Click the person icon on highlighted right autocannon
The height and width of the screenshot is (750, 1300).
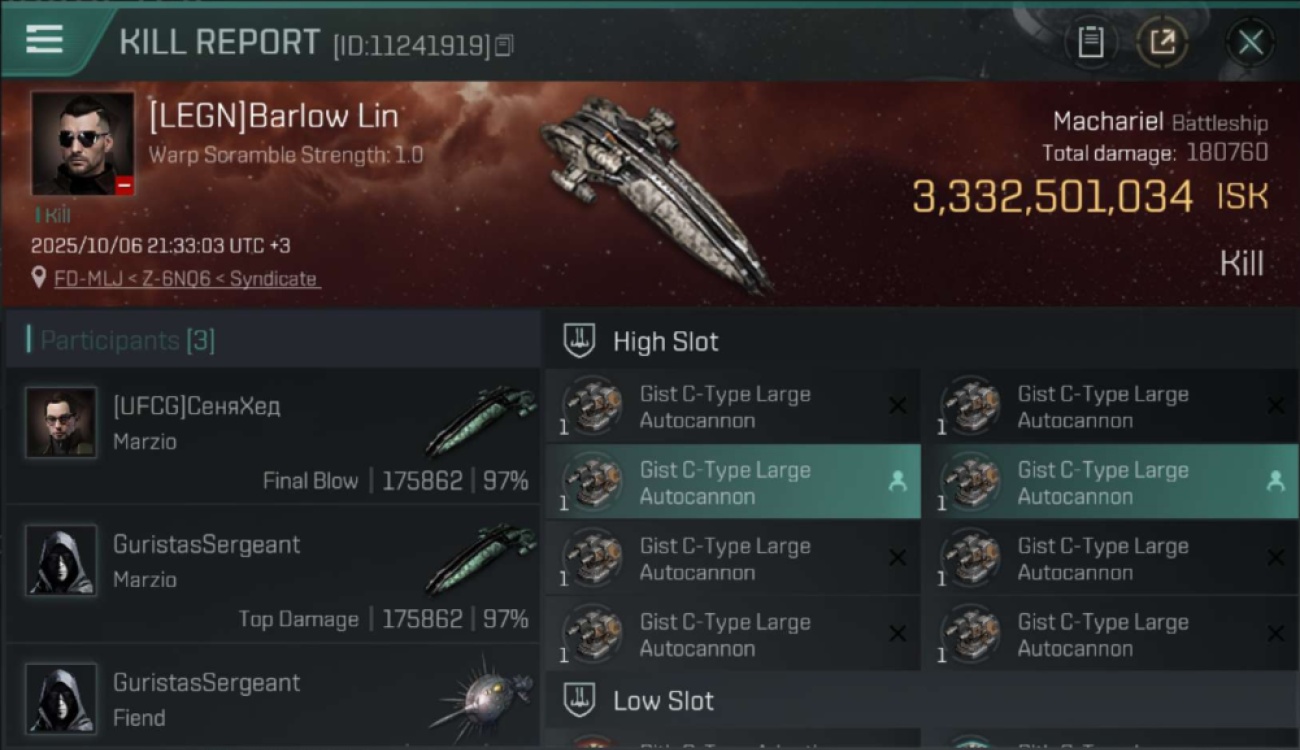coord(1275,481)
